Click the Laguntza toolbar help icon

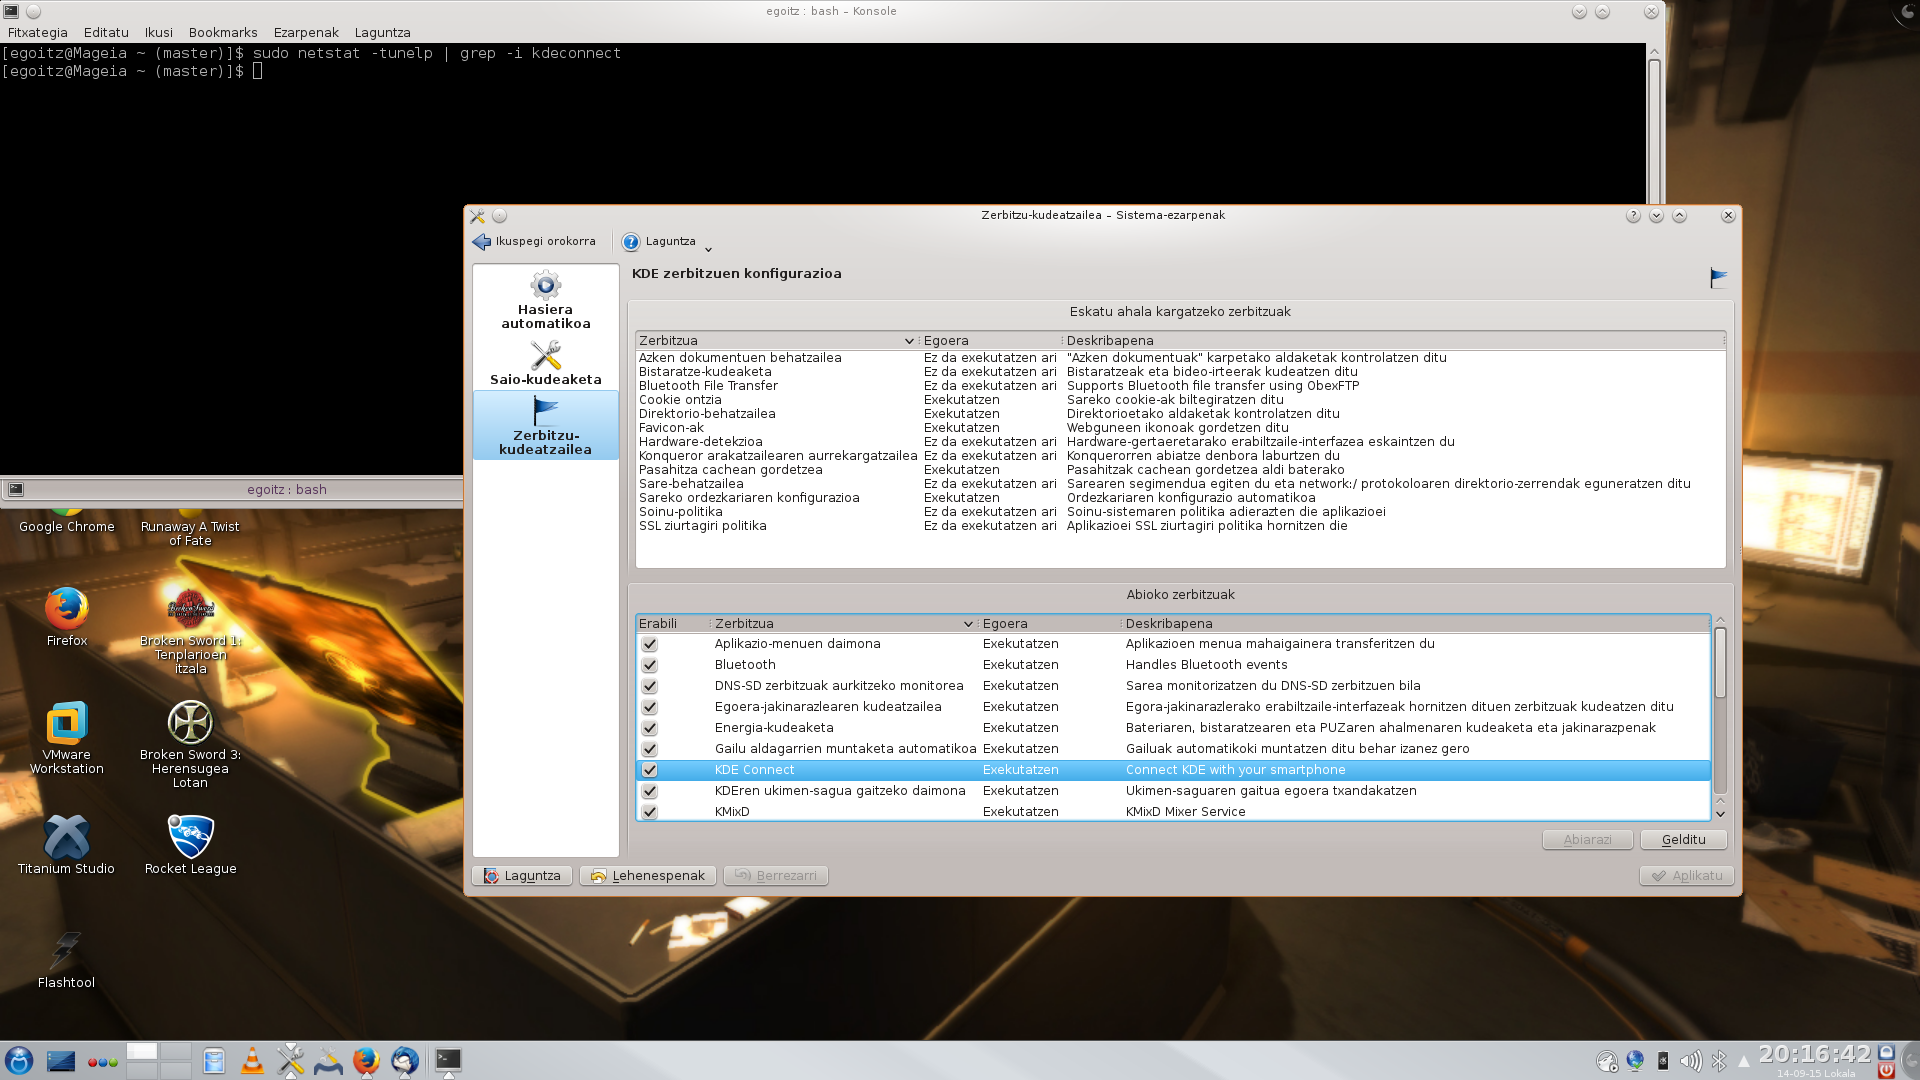pyautogui.click(x=631, y=242)
